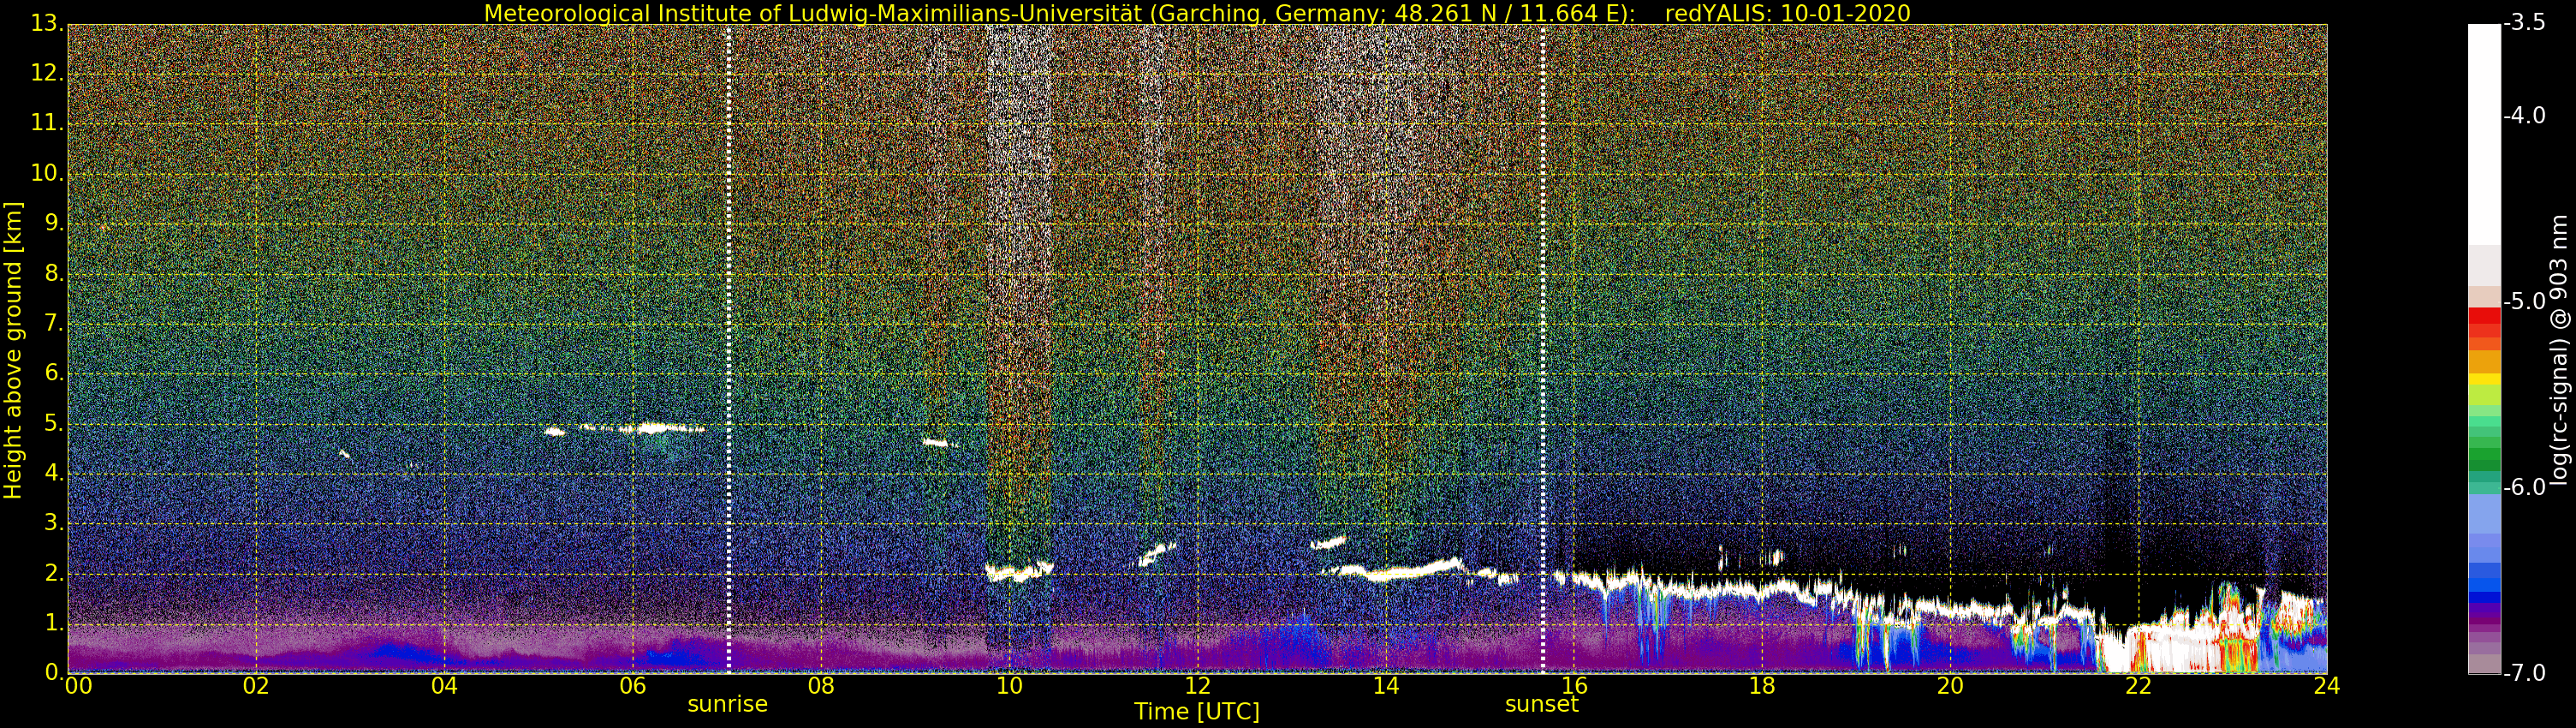2576x728 pixels.
Task: Click the 16 time tick label
Action: coord(1574,686)
